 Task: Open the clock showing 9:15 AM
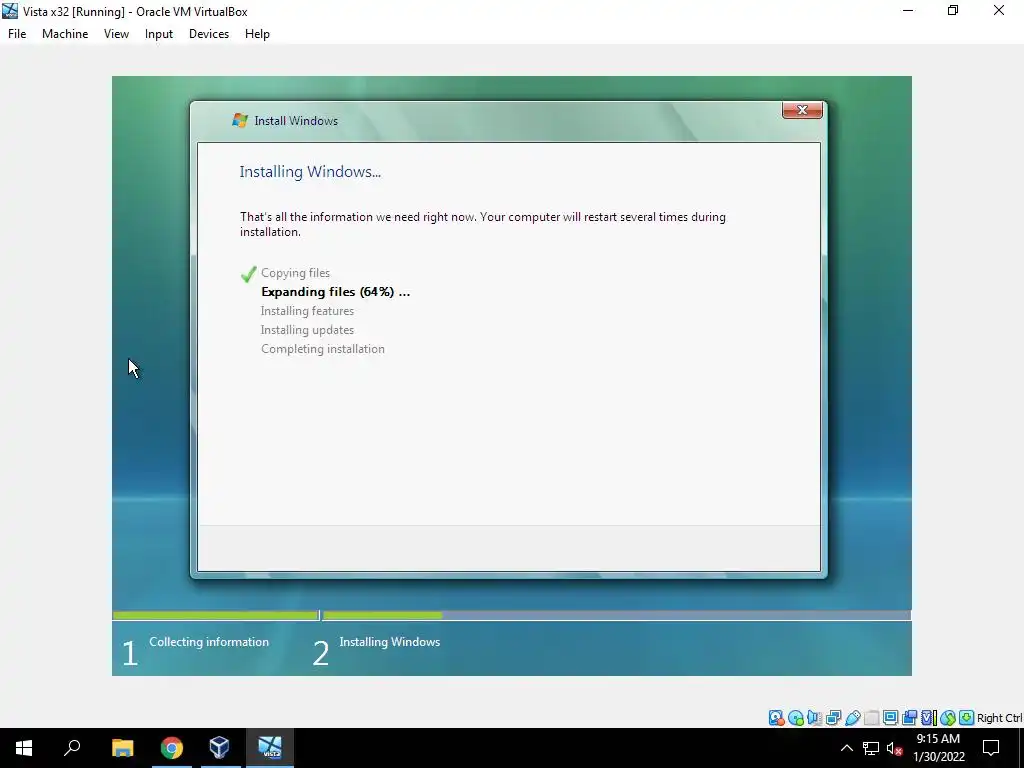click(938, 748)
